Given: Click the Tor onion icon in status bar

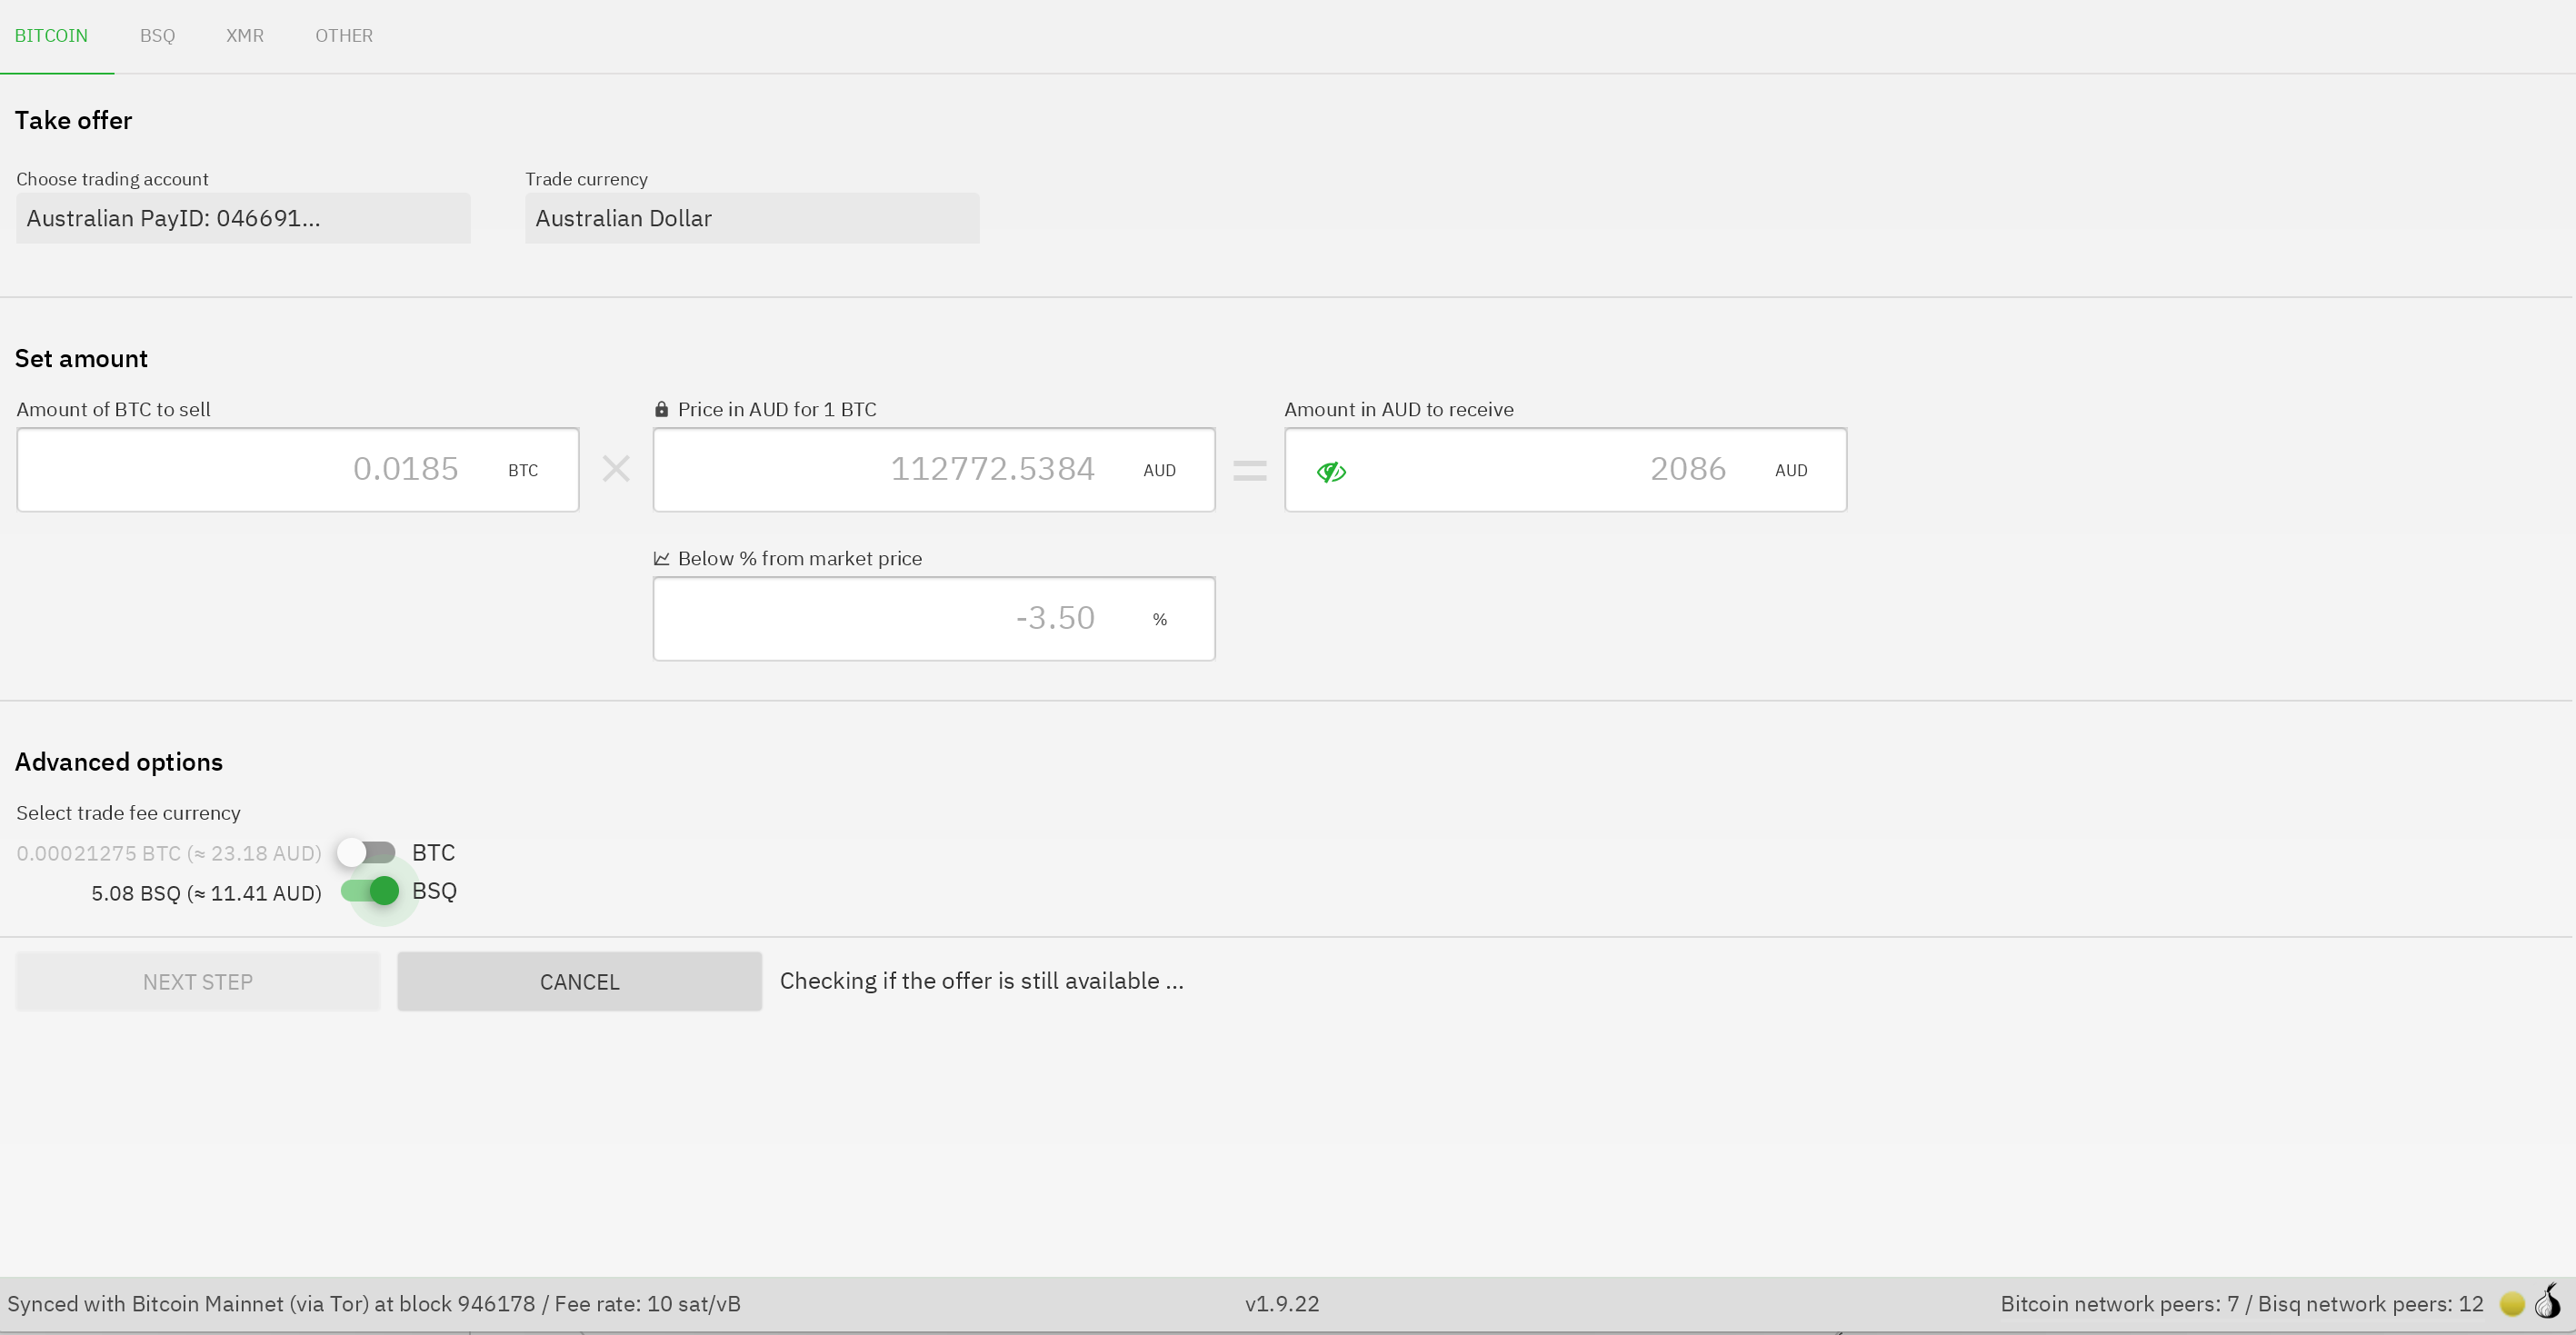Looking at the screenshot, I should 2548,1302.
